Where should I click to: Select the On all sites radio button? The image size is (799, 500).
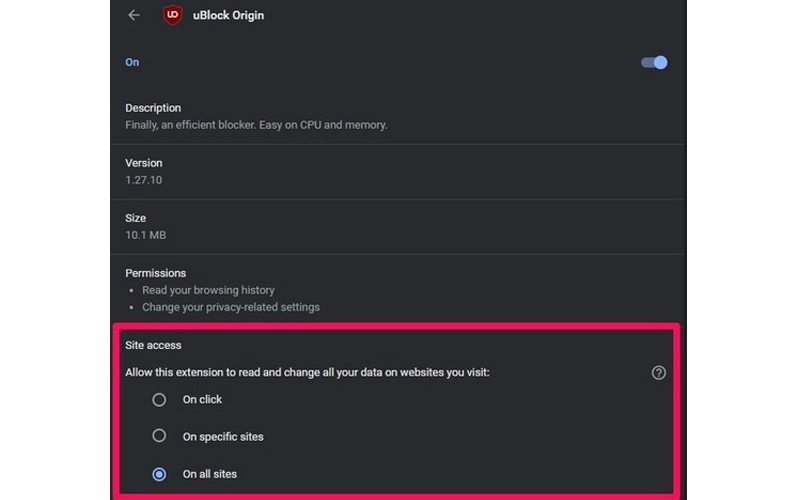click(x=159, y=474)
